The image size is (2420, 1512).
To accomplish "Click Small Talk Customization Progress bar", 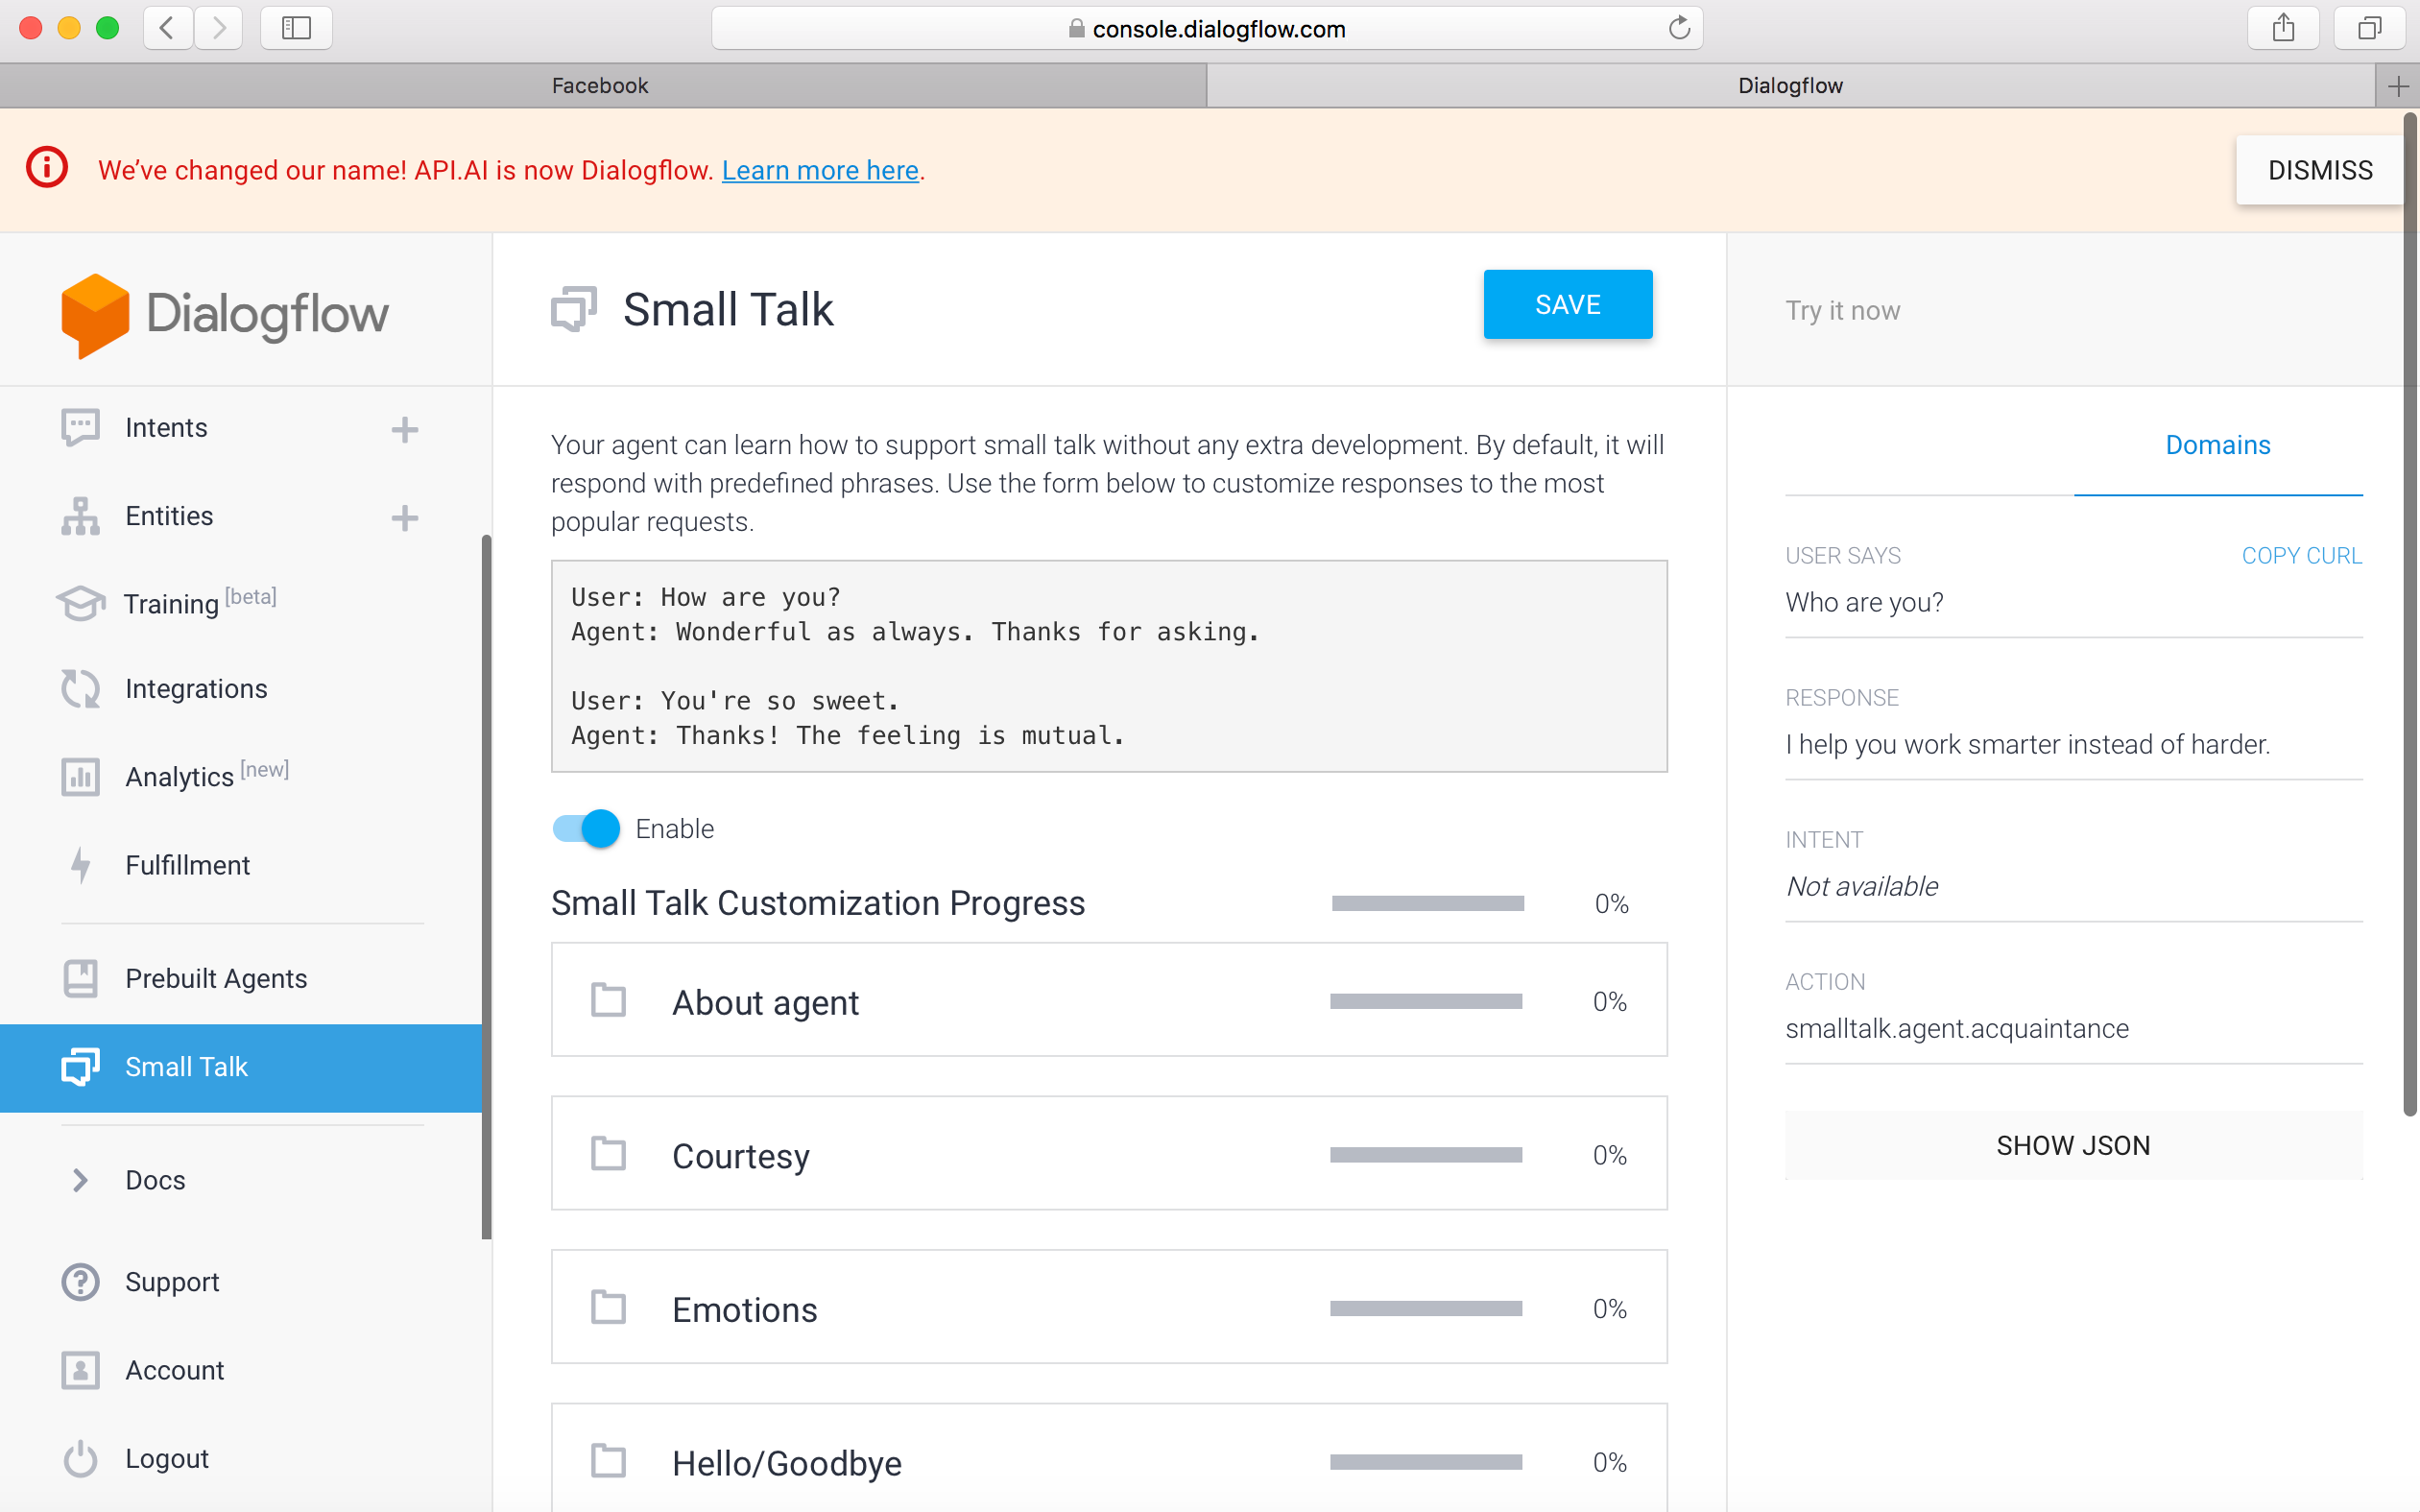I will (1428, 904).
